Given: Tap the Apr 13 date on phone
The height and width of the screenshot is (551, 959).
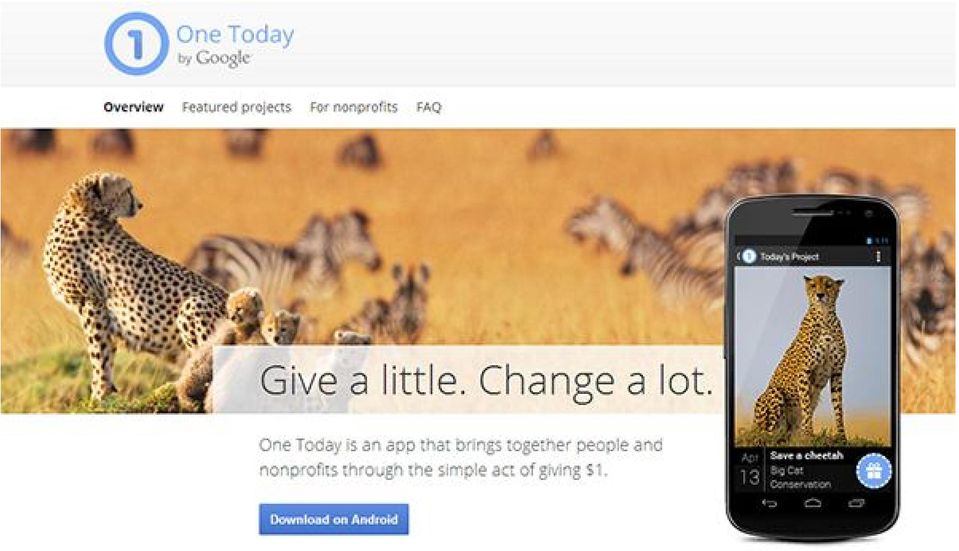Looking at the screenshot, I should (x=750, y=470).
